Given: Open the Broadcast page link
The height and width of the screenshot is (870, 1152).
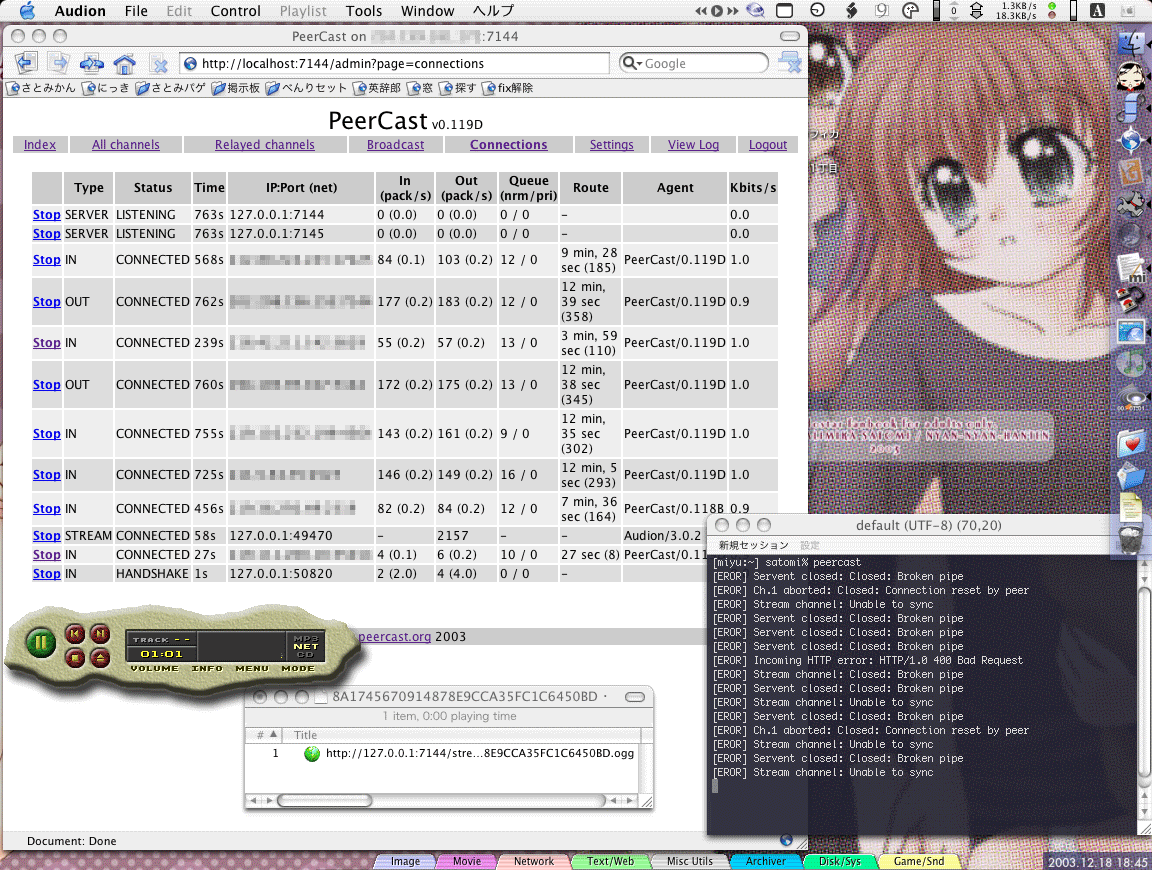Looking at the screenshot, I should pos(395,145).
